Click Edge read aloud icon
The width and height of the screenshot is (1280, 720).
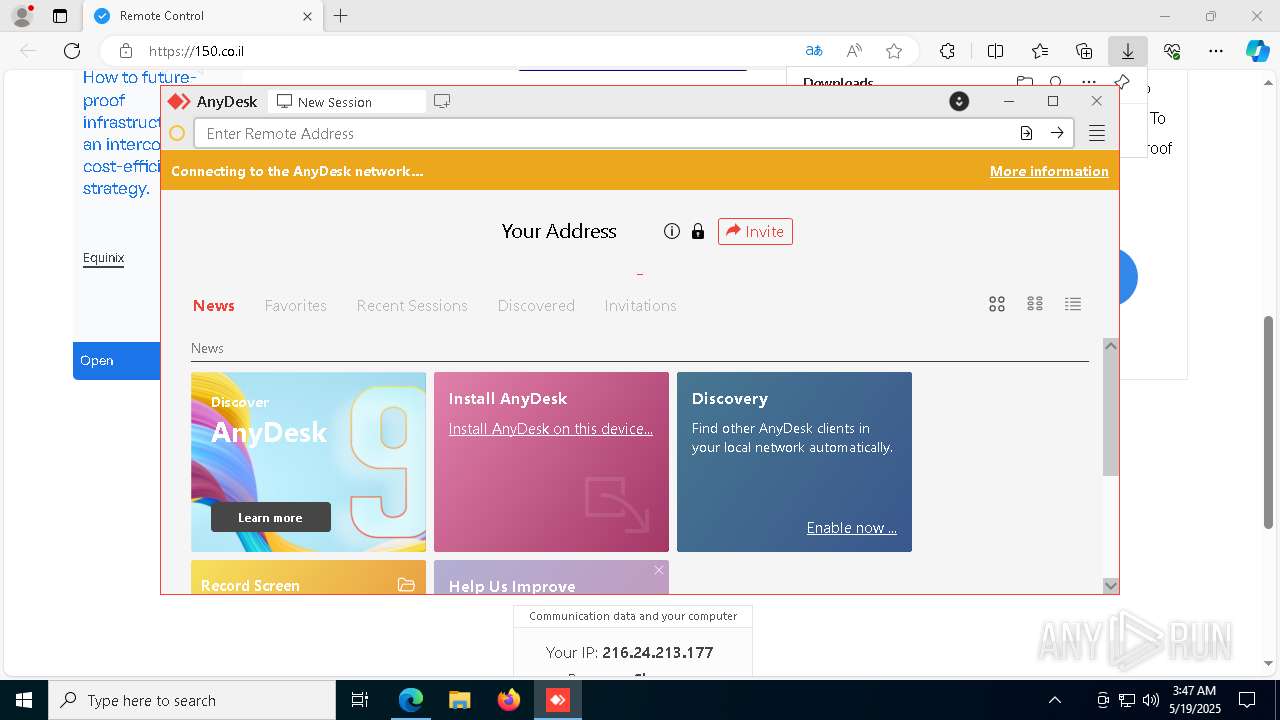pyautogui.click(x=854, y=51)
